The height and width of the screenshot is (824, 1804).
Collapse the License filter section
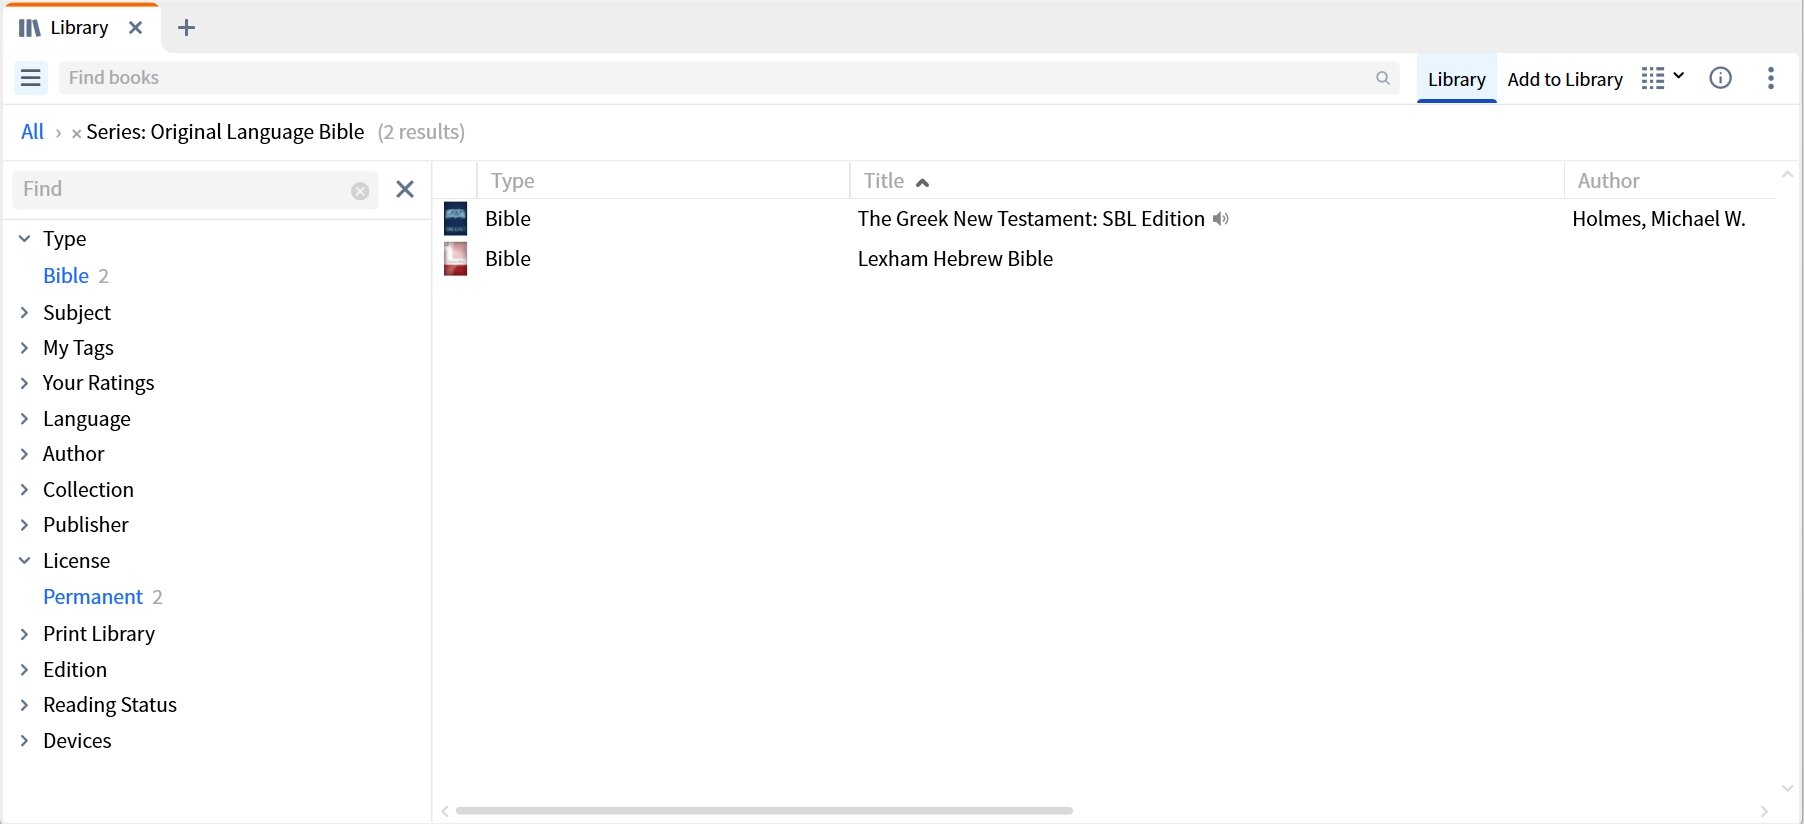coord(25,561)
